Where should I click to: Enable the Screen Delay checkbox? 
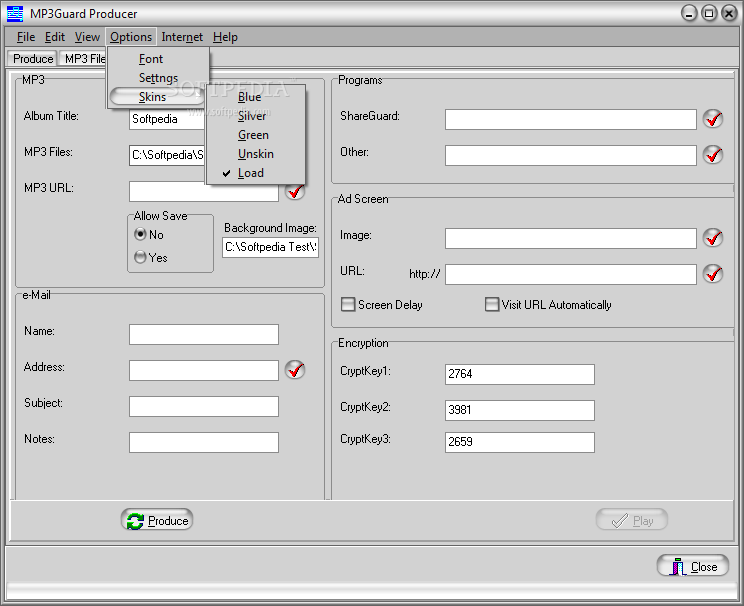(348, 304)
